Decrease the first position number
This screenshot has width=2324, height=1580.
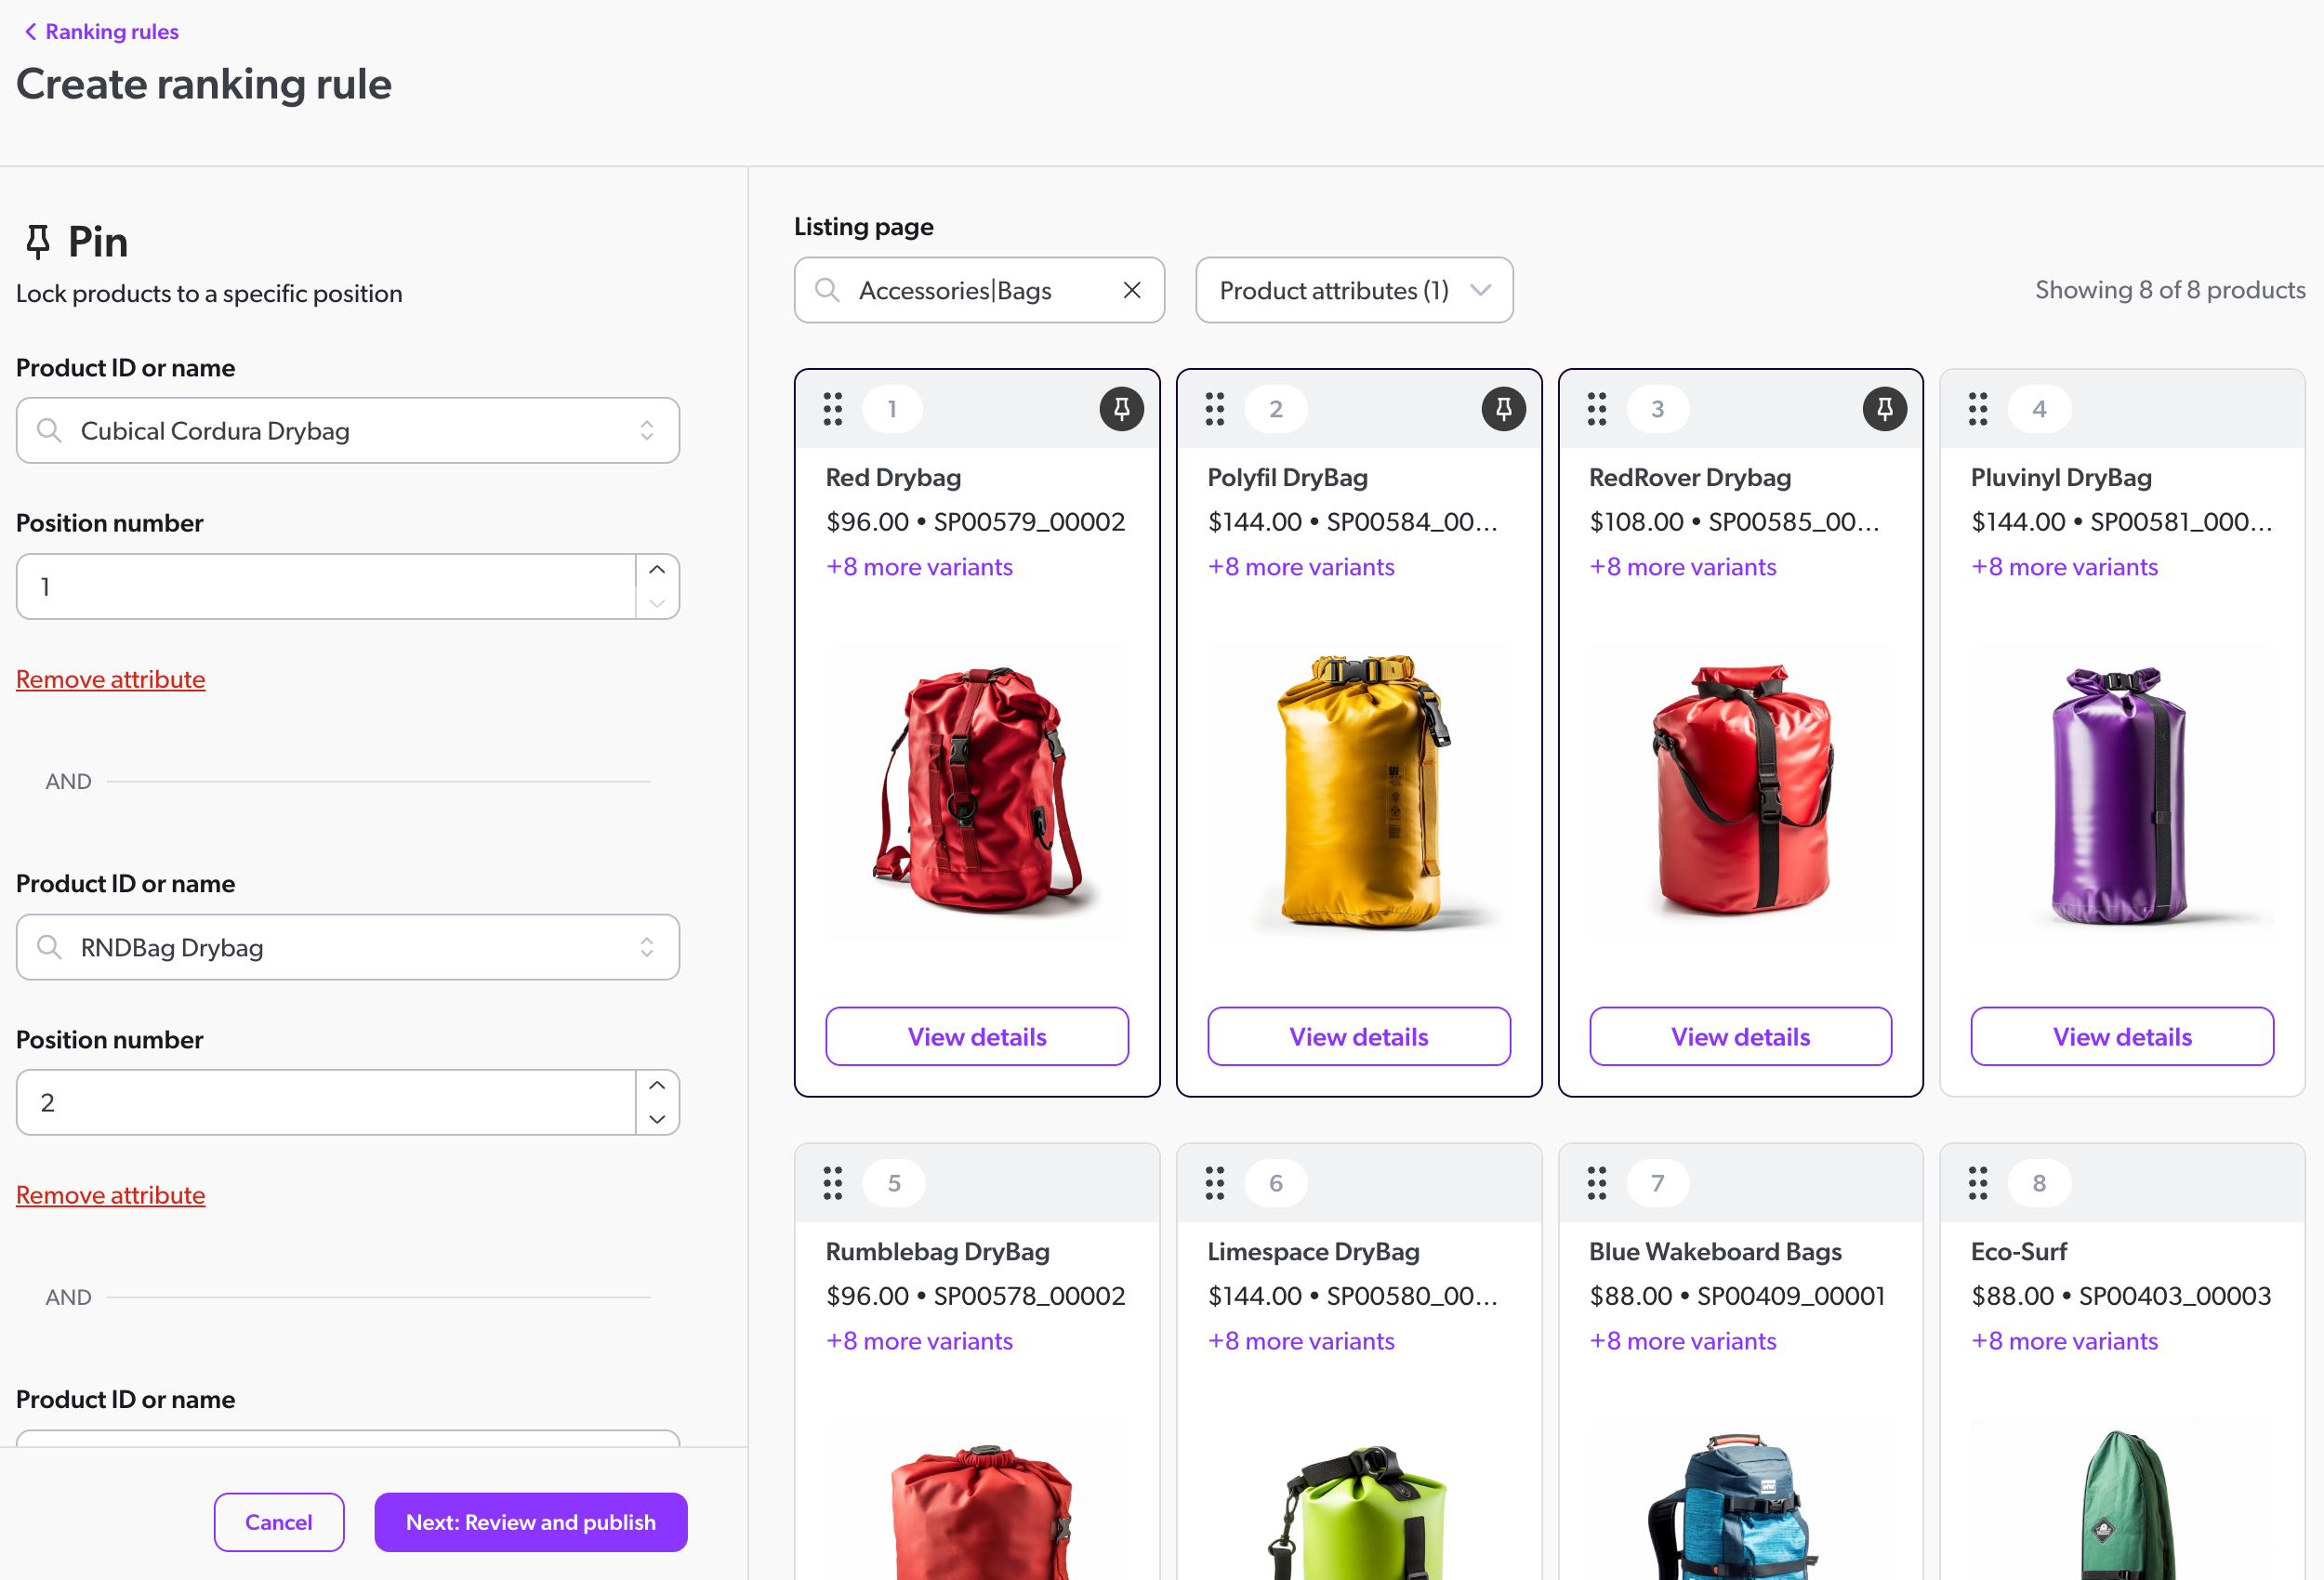657,602
